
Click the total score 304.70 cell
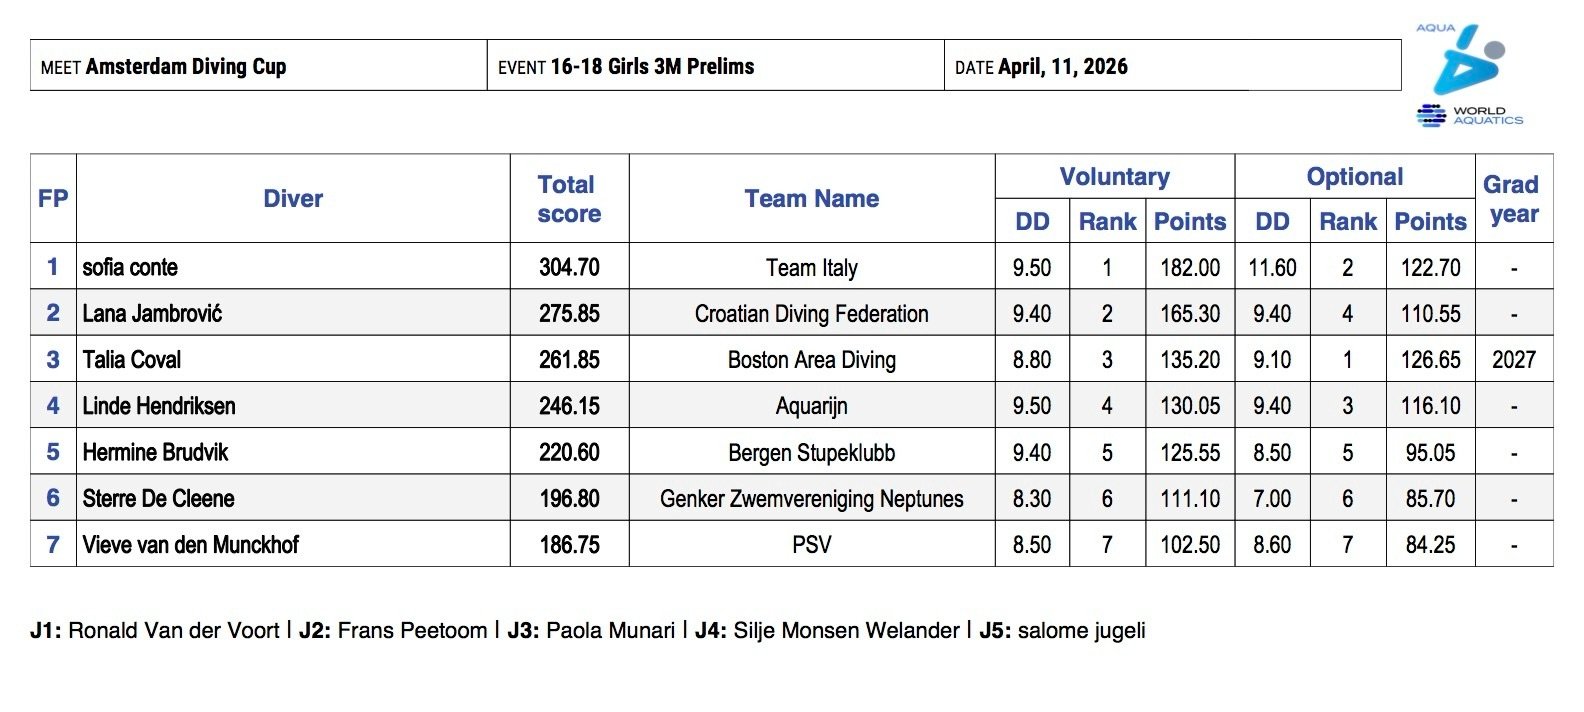569,267
